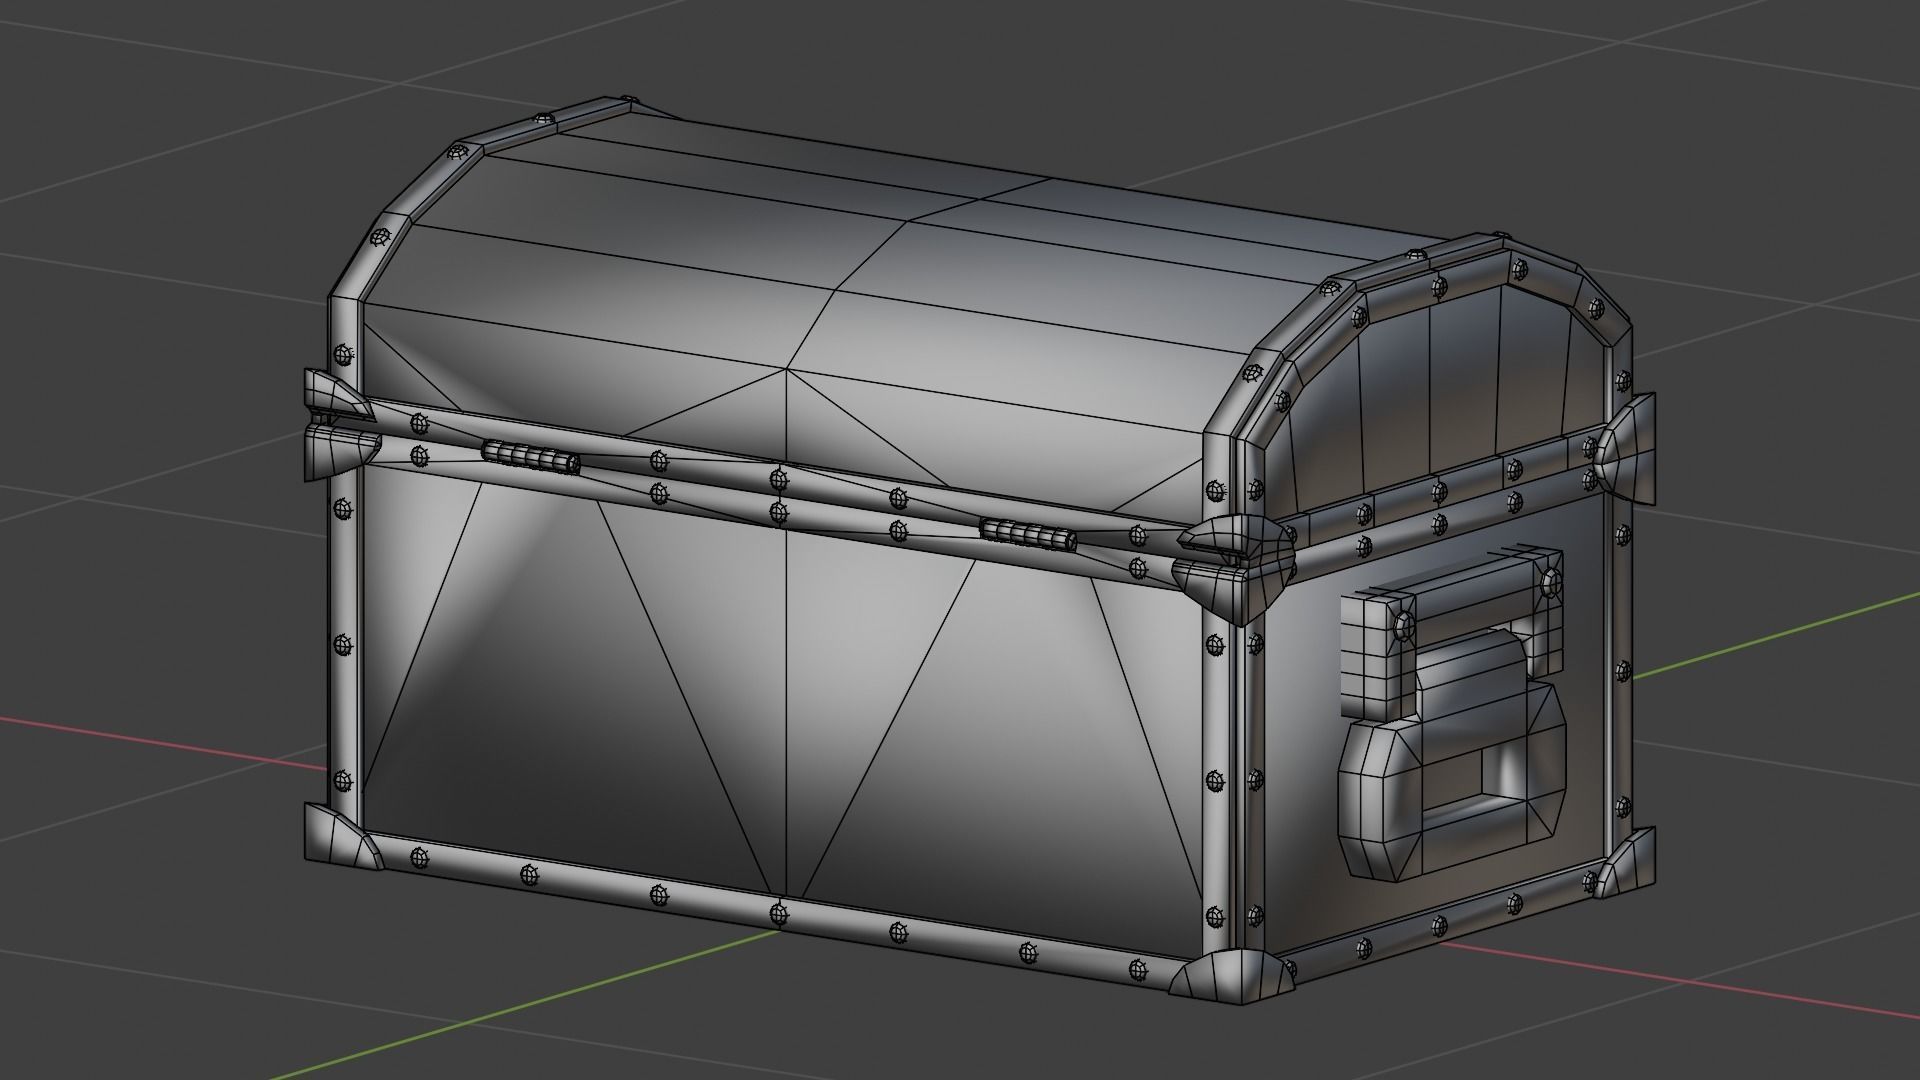1920x1080 pixels.
Task: Select the chest's side handle
Action: point(1452,712)
